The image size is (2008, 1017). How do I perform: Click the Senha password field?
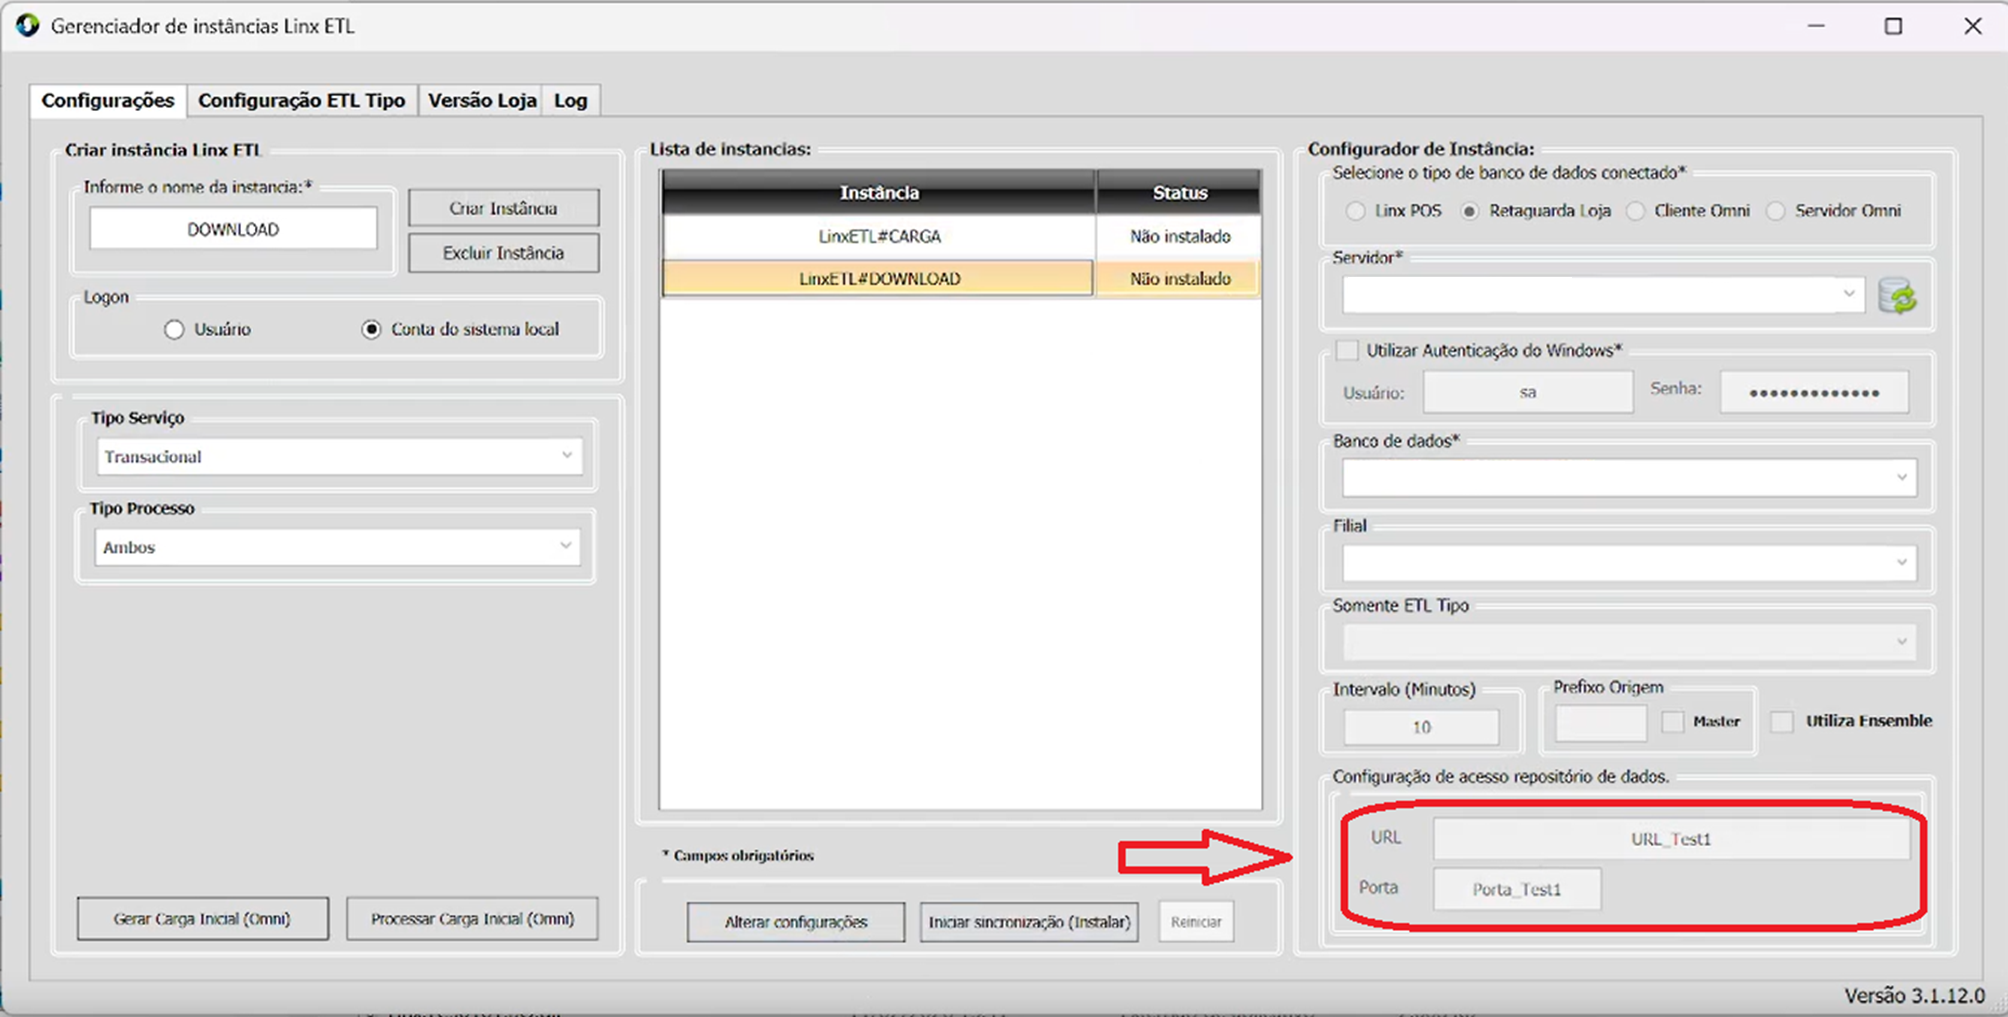[x=1814, y=392]
